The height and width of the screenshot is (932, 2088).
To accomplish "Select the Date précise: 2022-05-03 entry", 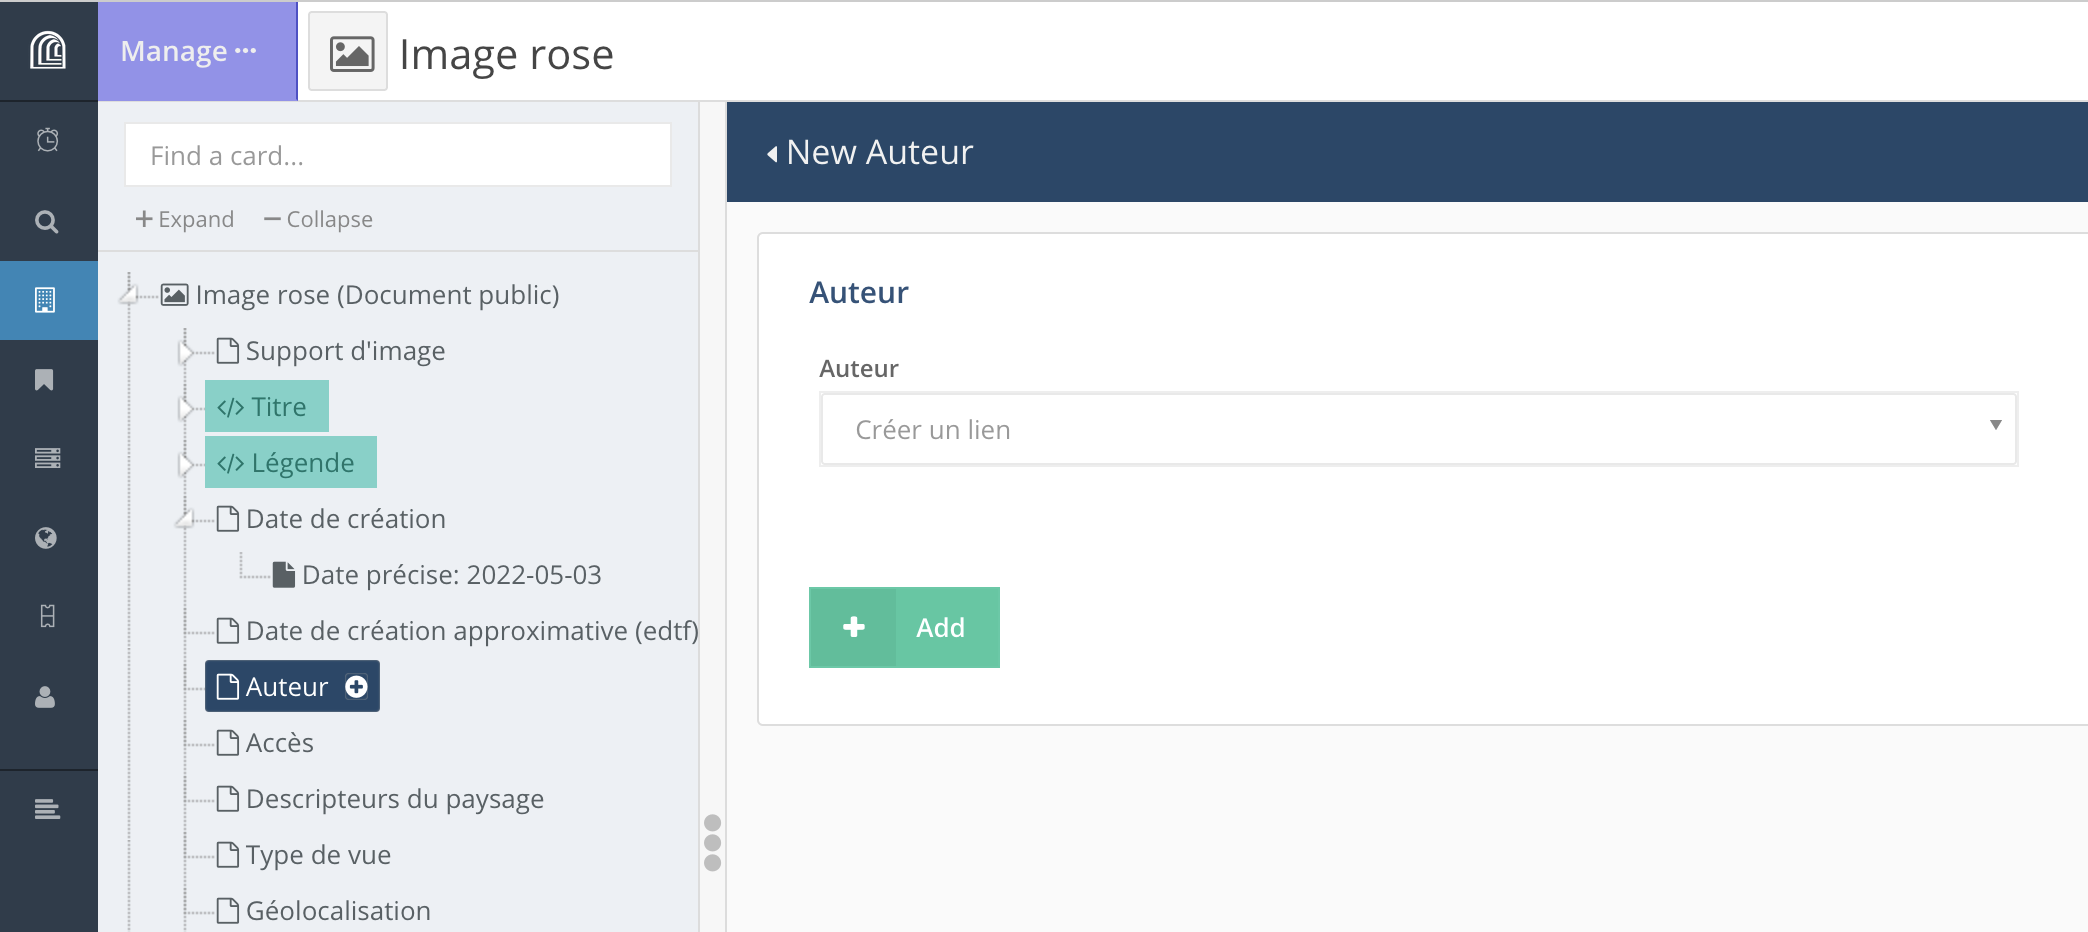I will pos(450,575).
